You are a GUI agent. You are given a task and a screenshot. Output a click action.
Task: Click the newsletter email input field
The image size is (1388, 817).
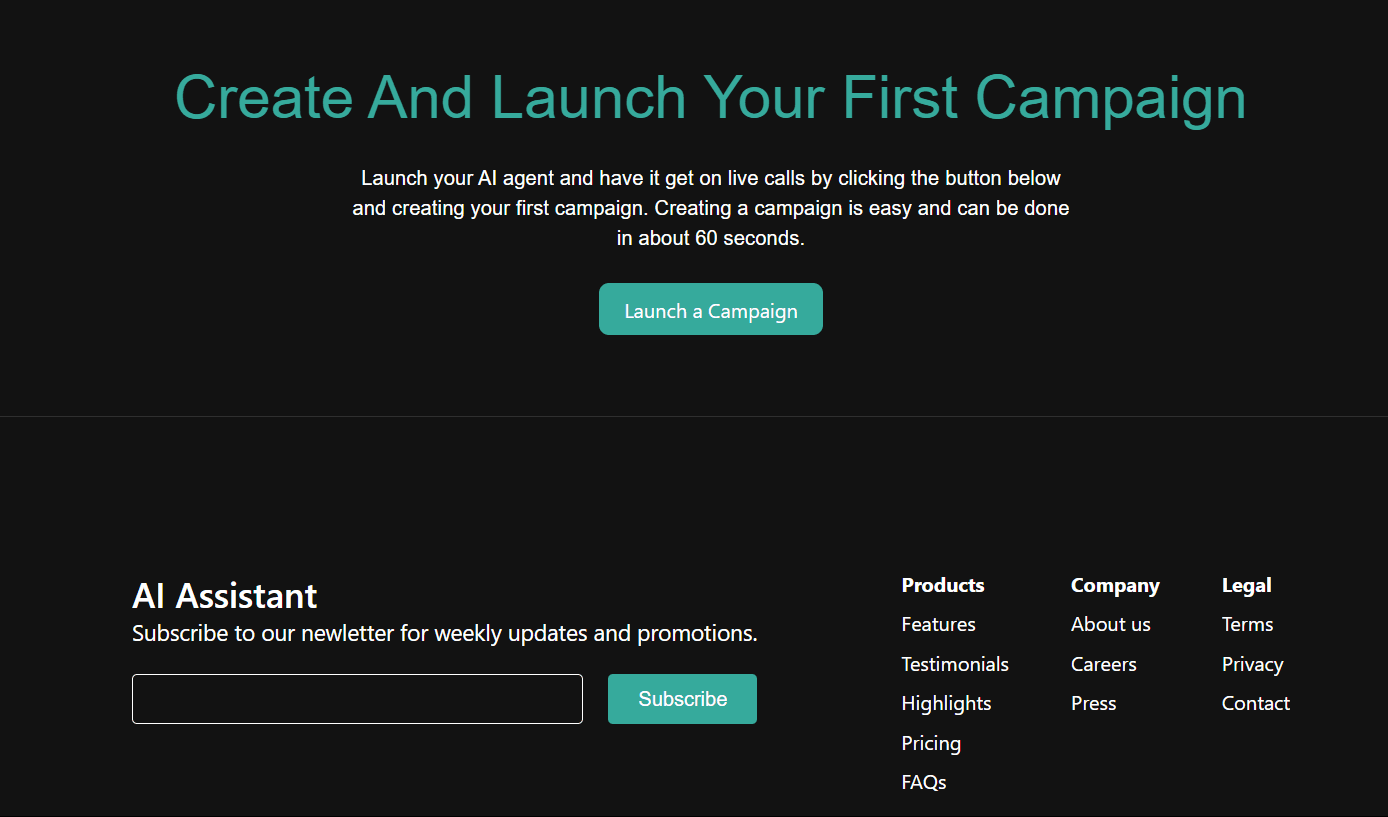click(x=357, y=699)
